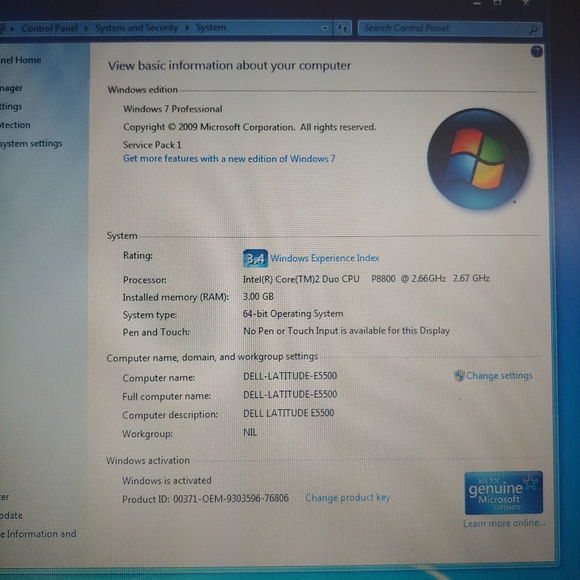Open Device Manager sidebar link
The height and width of the screenshot is (580, 580).
tap(11, 88)
